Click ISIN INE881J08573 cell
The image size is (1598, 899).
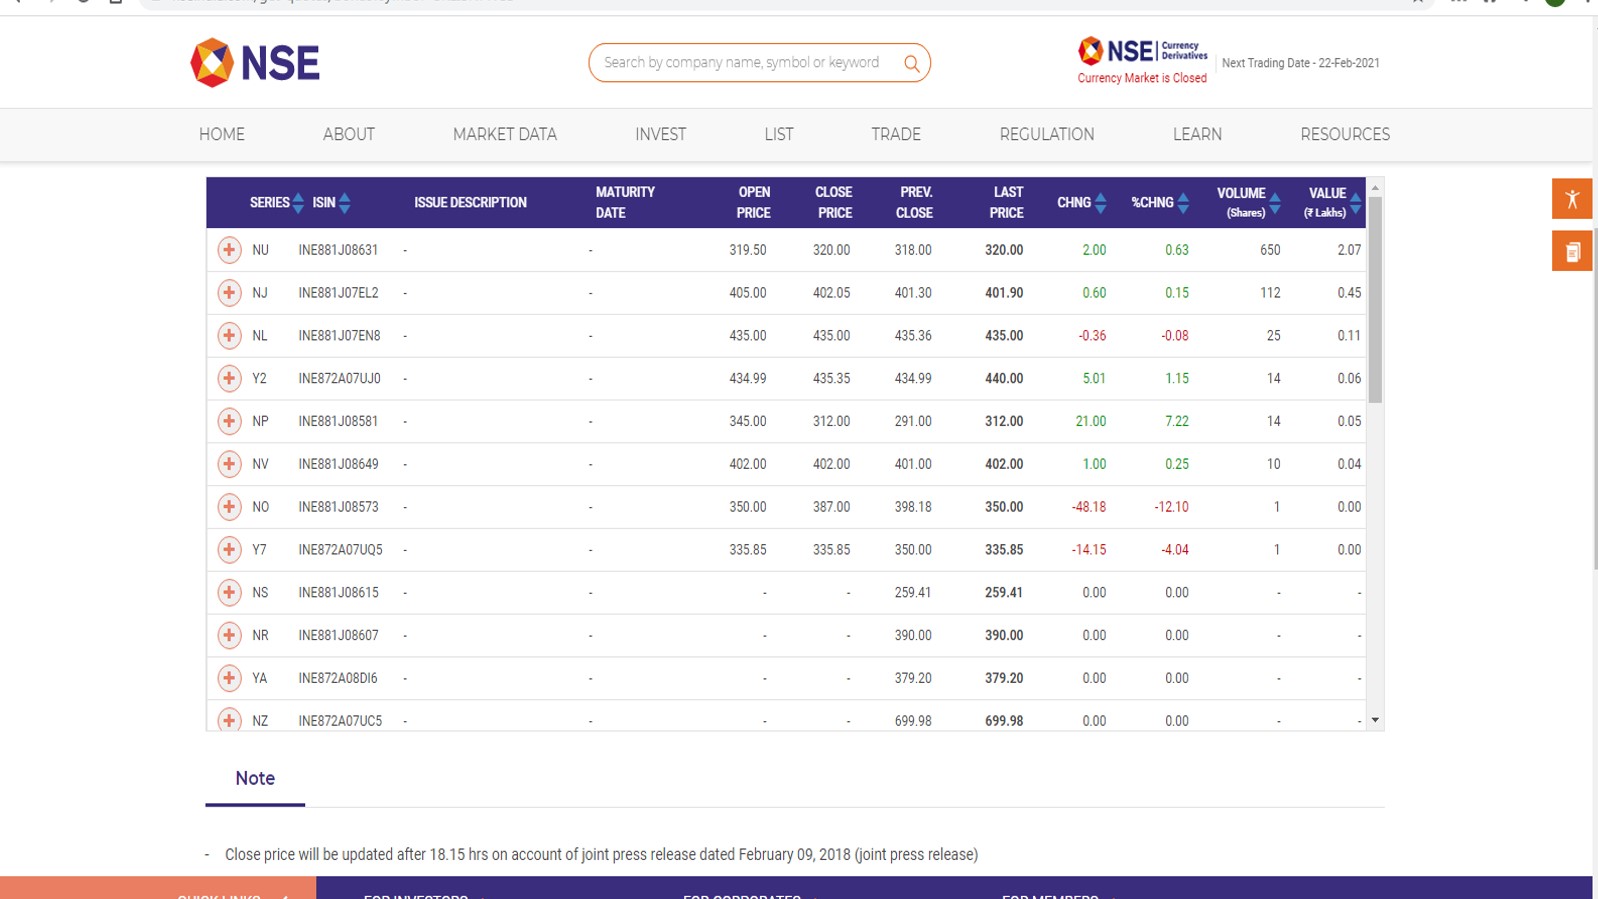338,507
